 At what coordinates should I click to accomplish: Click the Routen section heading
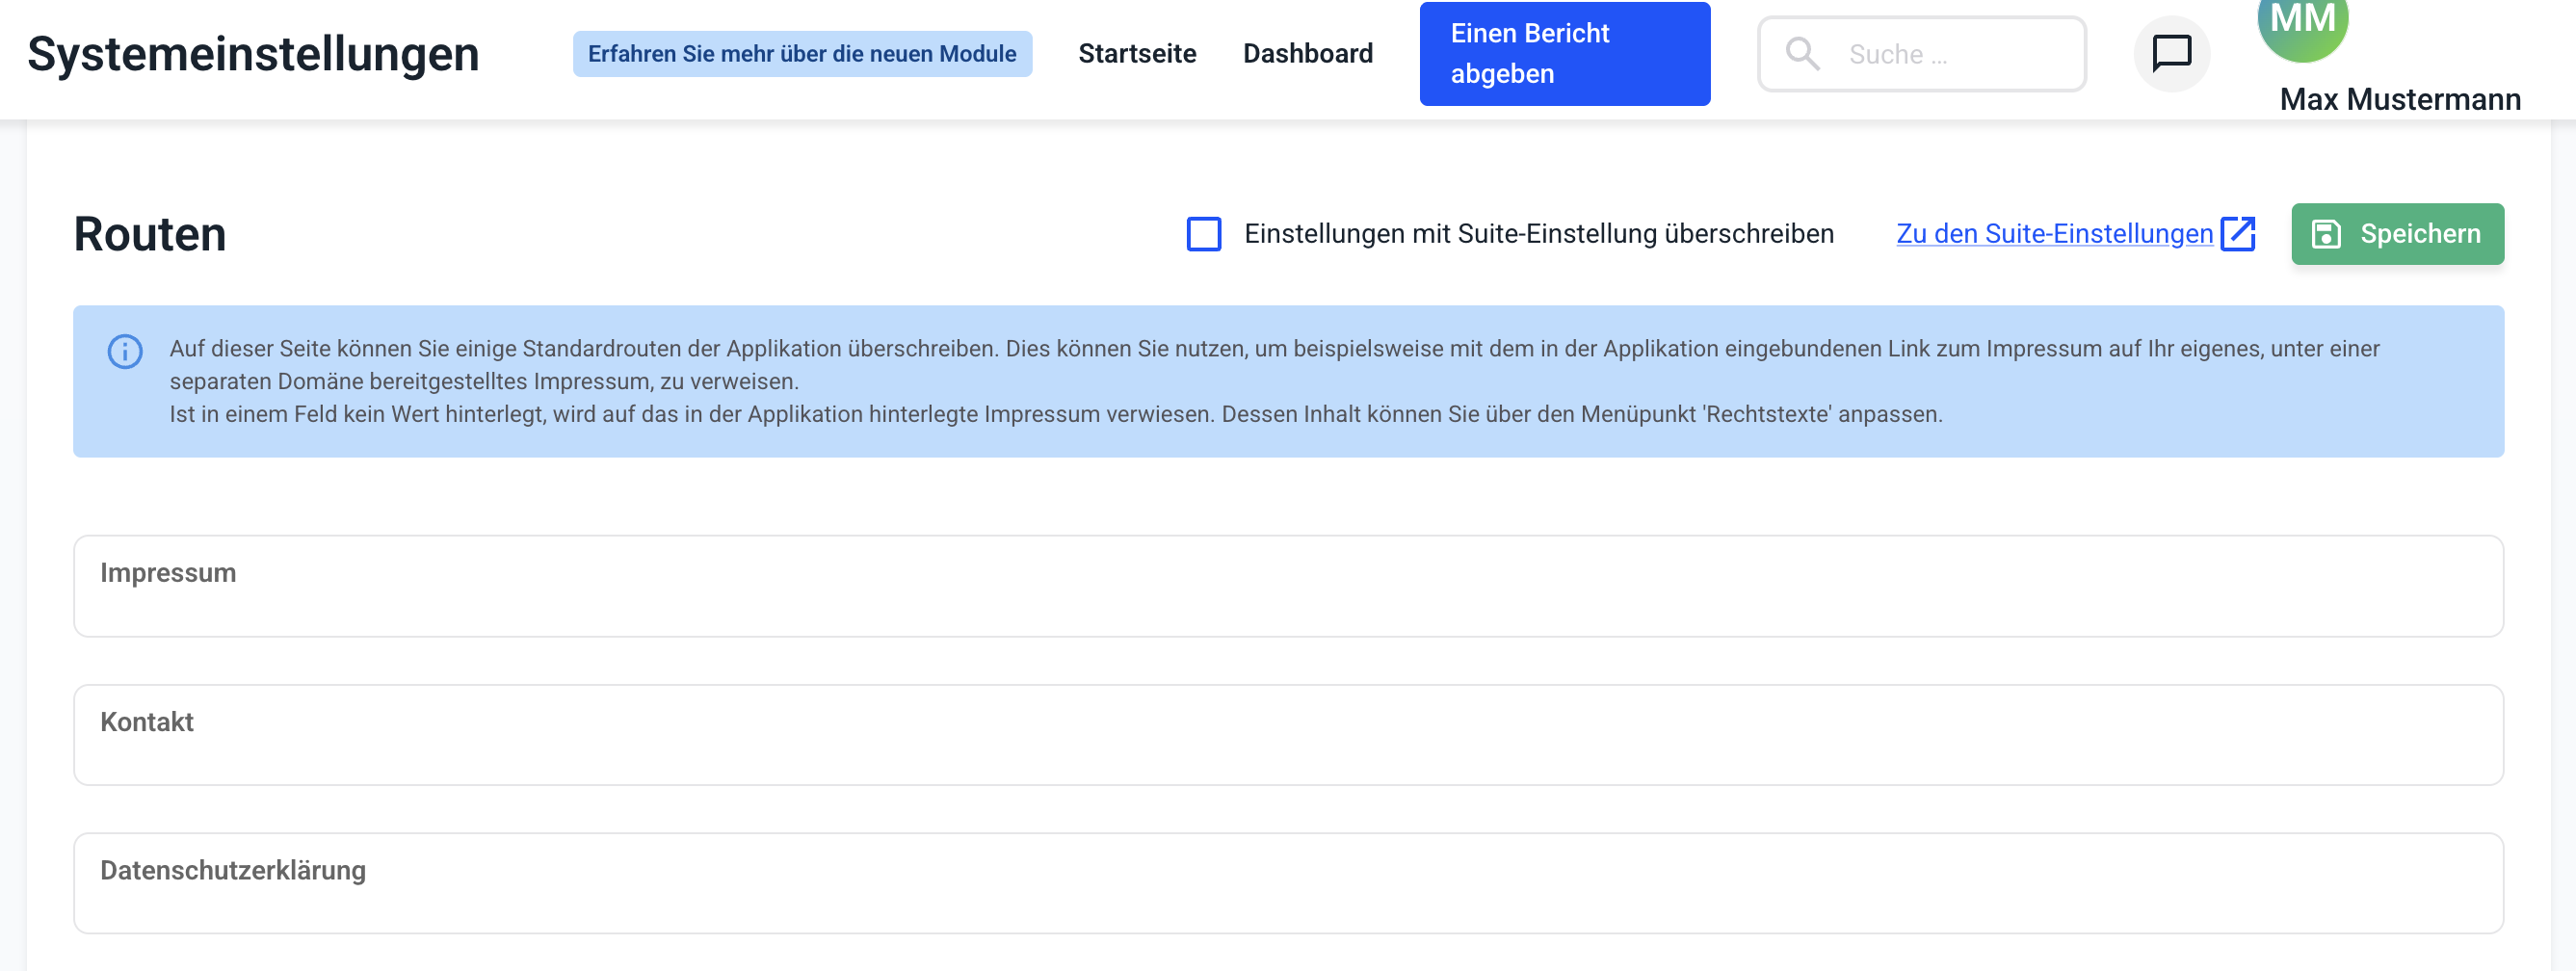150,235
